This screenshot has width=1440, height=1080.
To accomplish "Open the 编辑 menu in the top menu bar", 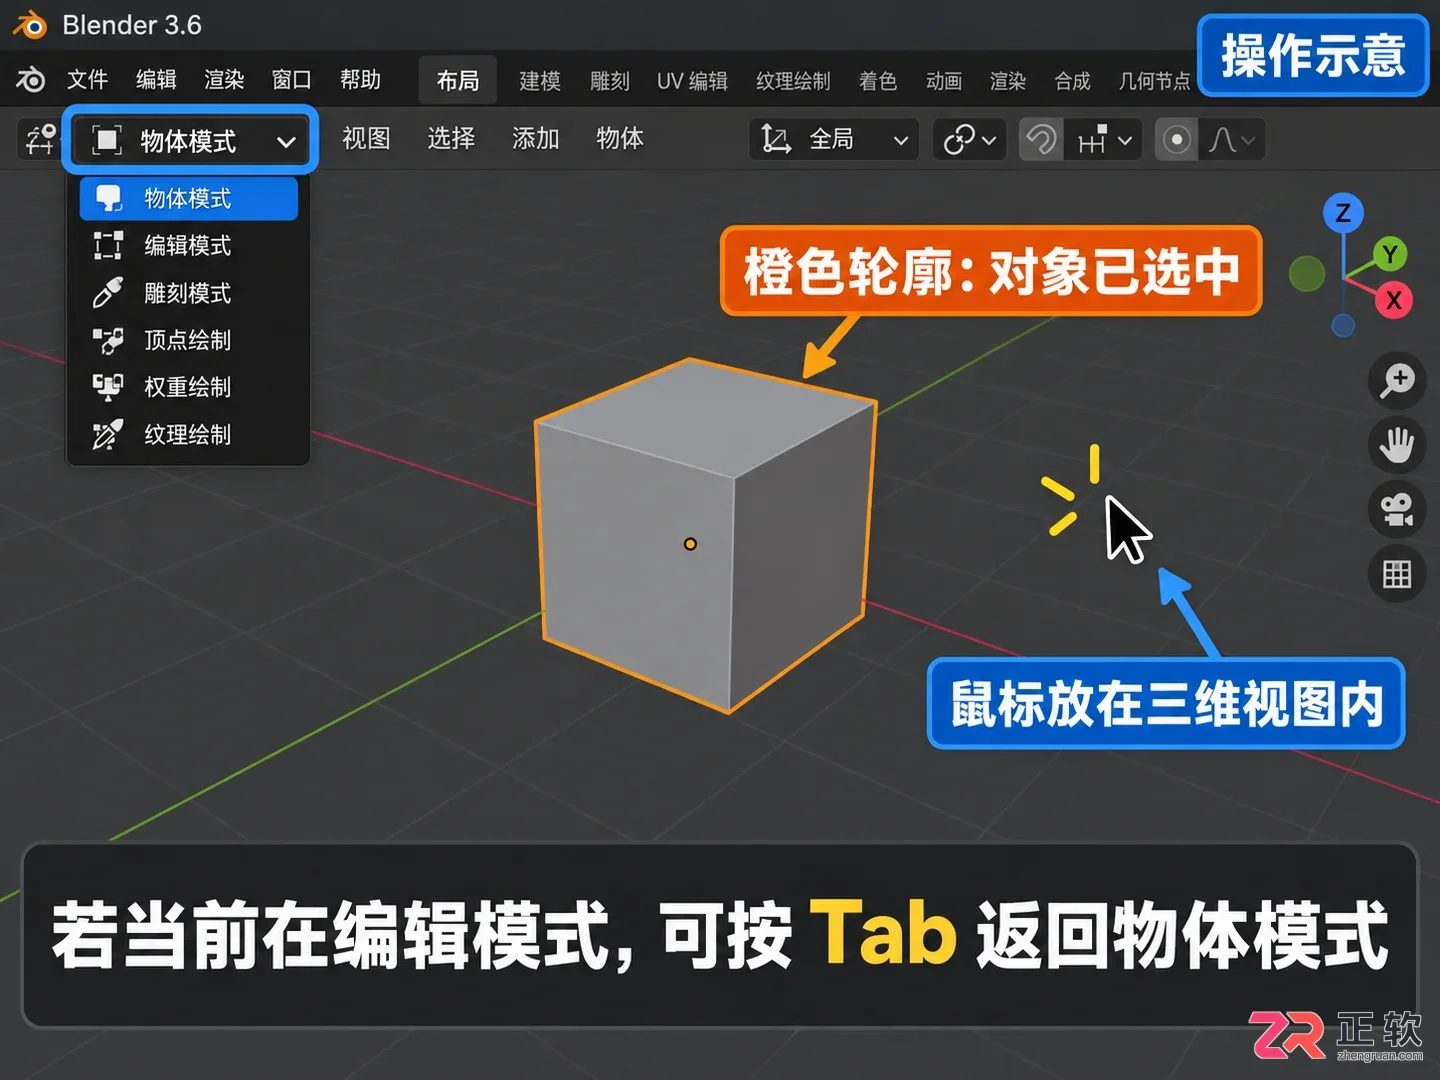I will 156,80.
